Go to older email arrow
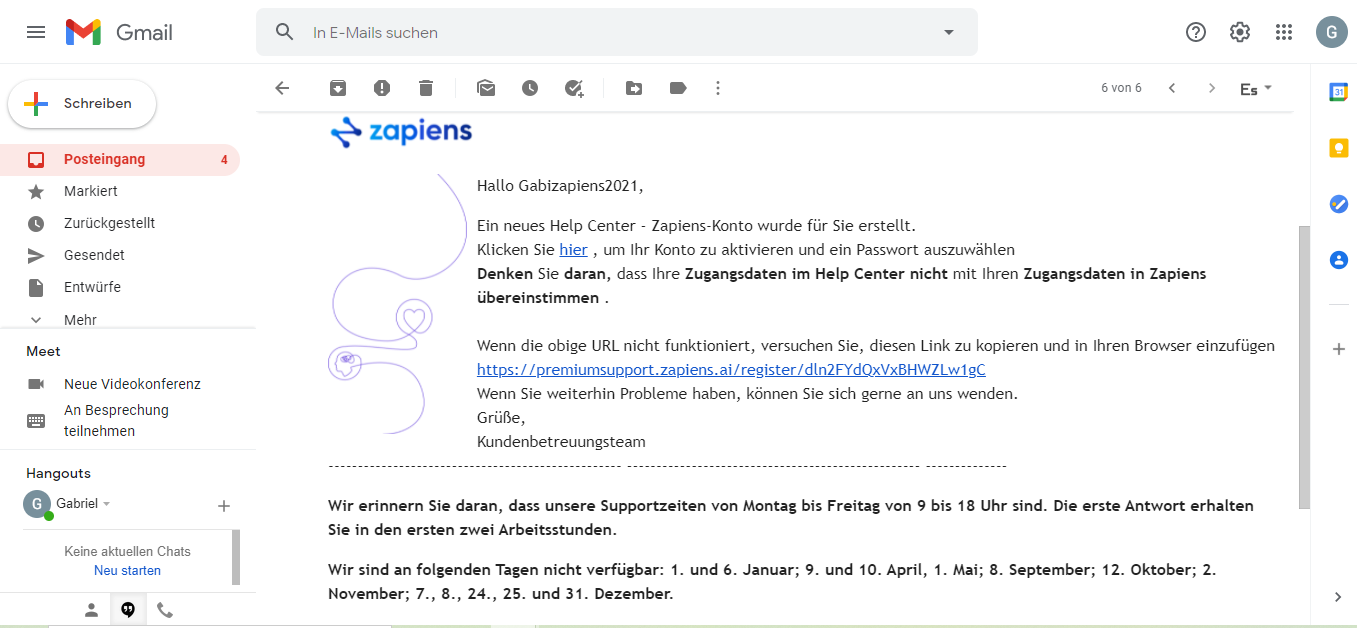Image resolution: width=1357 pixels, height=628 pixels. pyautogui.click(x=1212, y=88)
